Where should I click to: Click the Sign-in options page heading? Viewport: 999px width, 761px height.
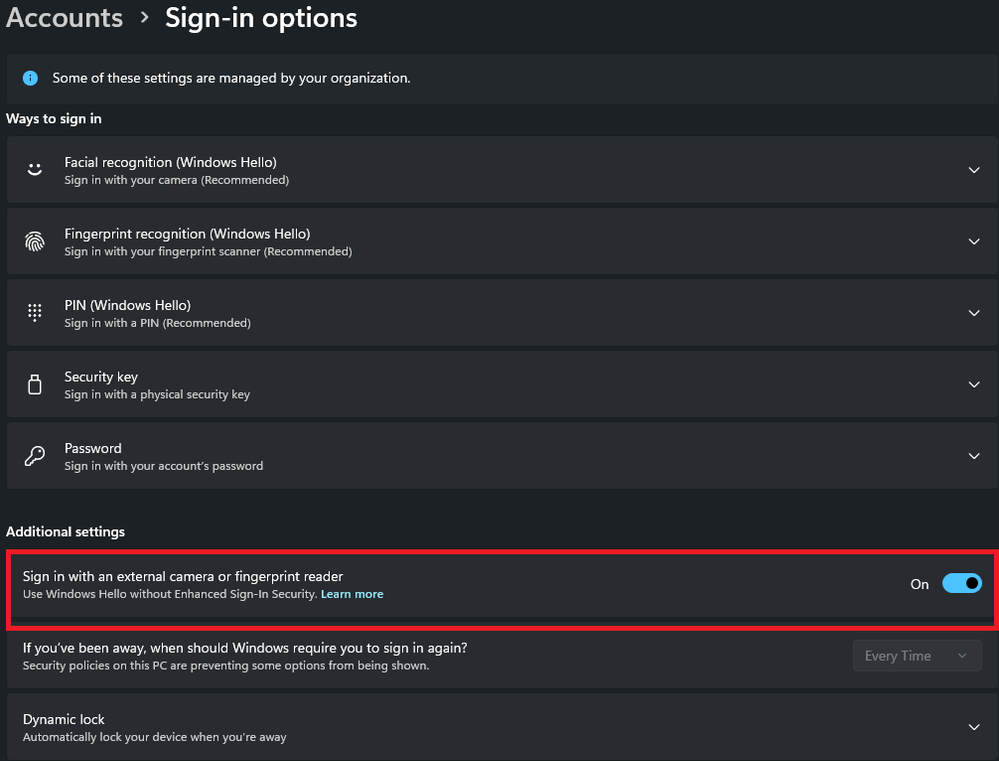point(261,18)
